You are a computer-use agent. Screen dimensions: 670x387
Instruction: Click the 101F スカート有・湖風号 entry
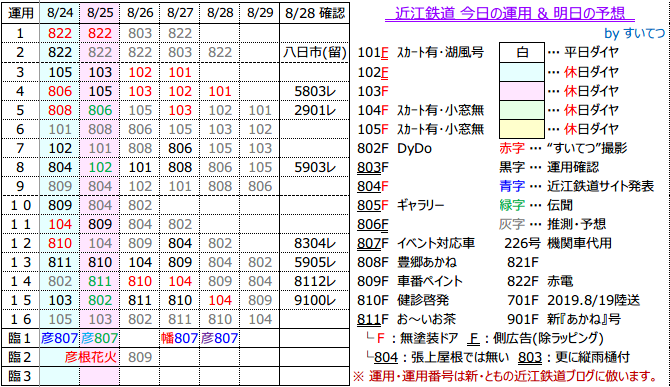pyautogui.click(x=420, y=53)
